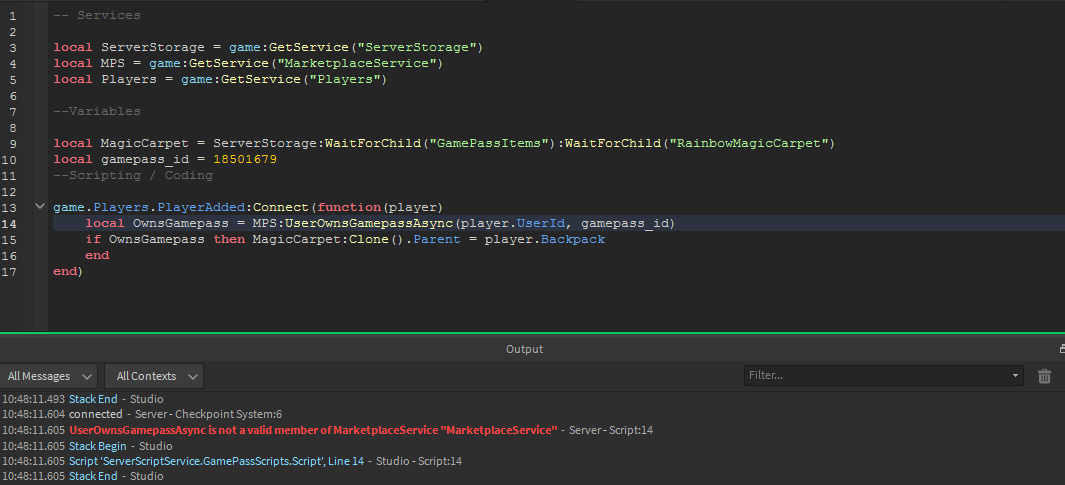Expand the Filter history dropdown arrow
This screenshot has height=485, width=1065.
(1016, 376)
